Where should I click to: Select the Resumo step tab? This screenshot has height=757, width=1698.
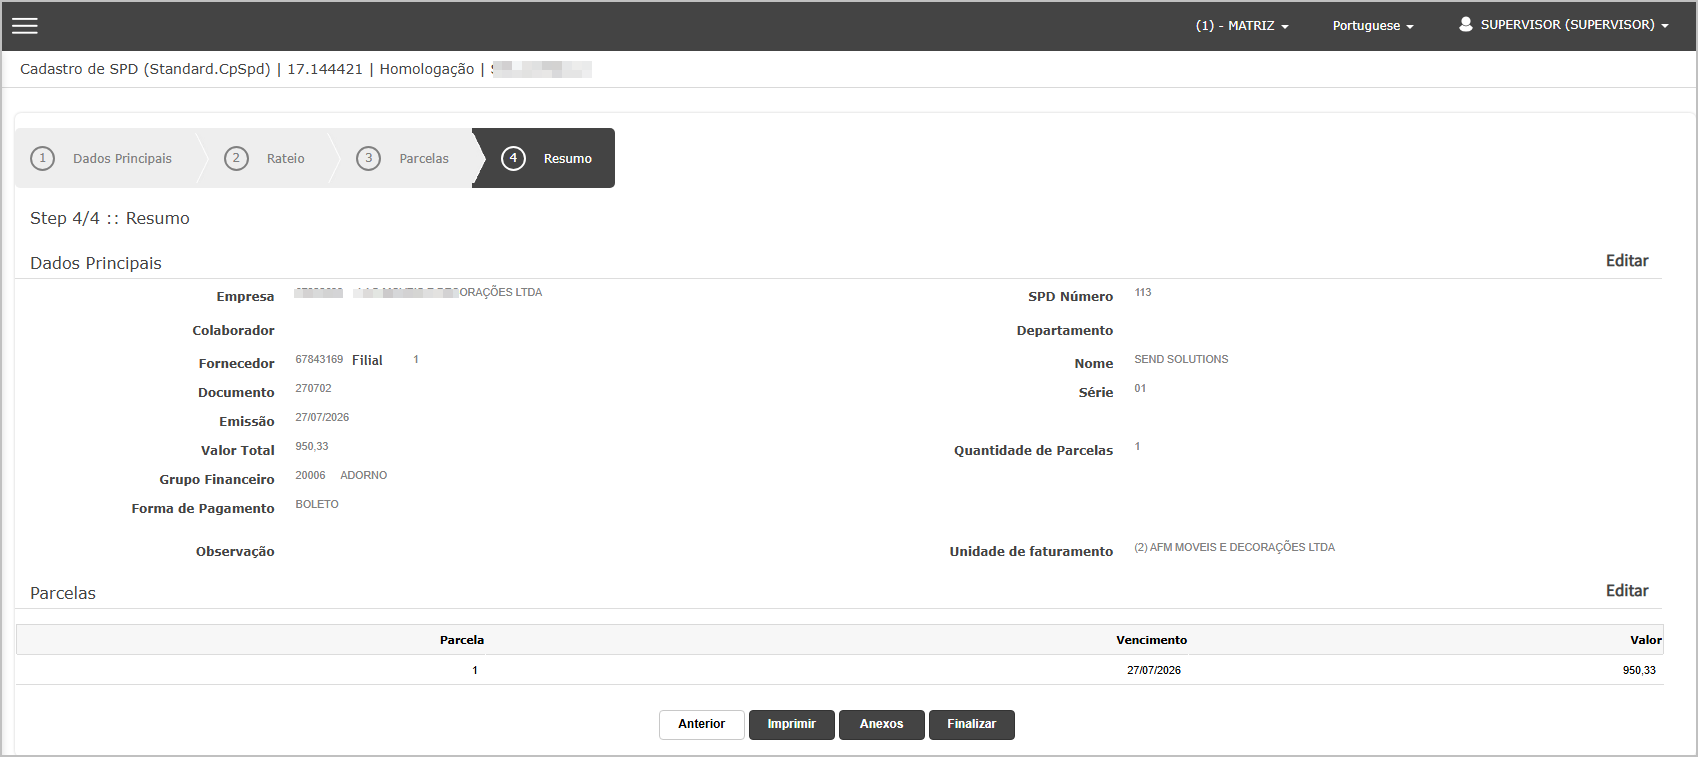543,158
